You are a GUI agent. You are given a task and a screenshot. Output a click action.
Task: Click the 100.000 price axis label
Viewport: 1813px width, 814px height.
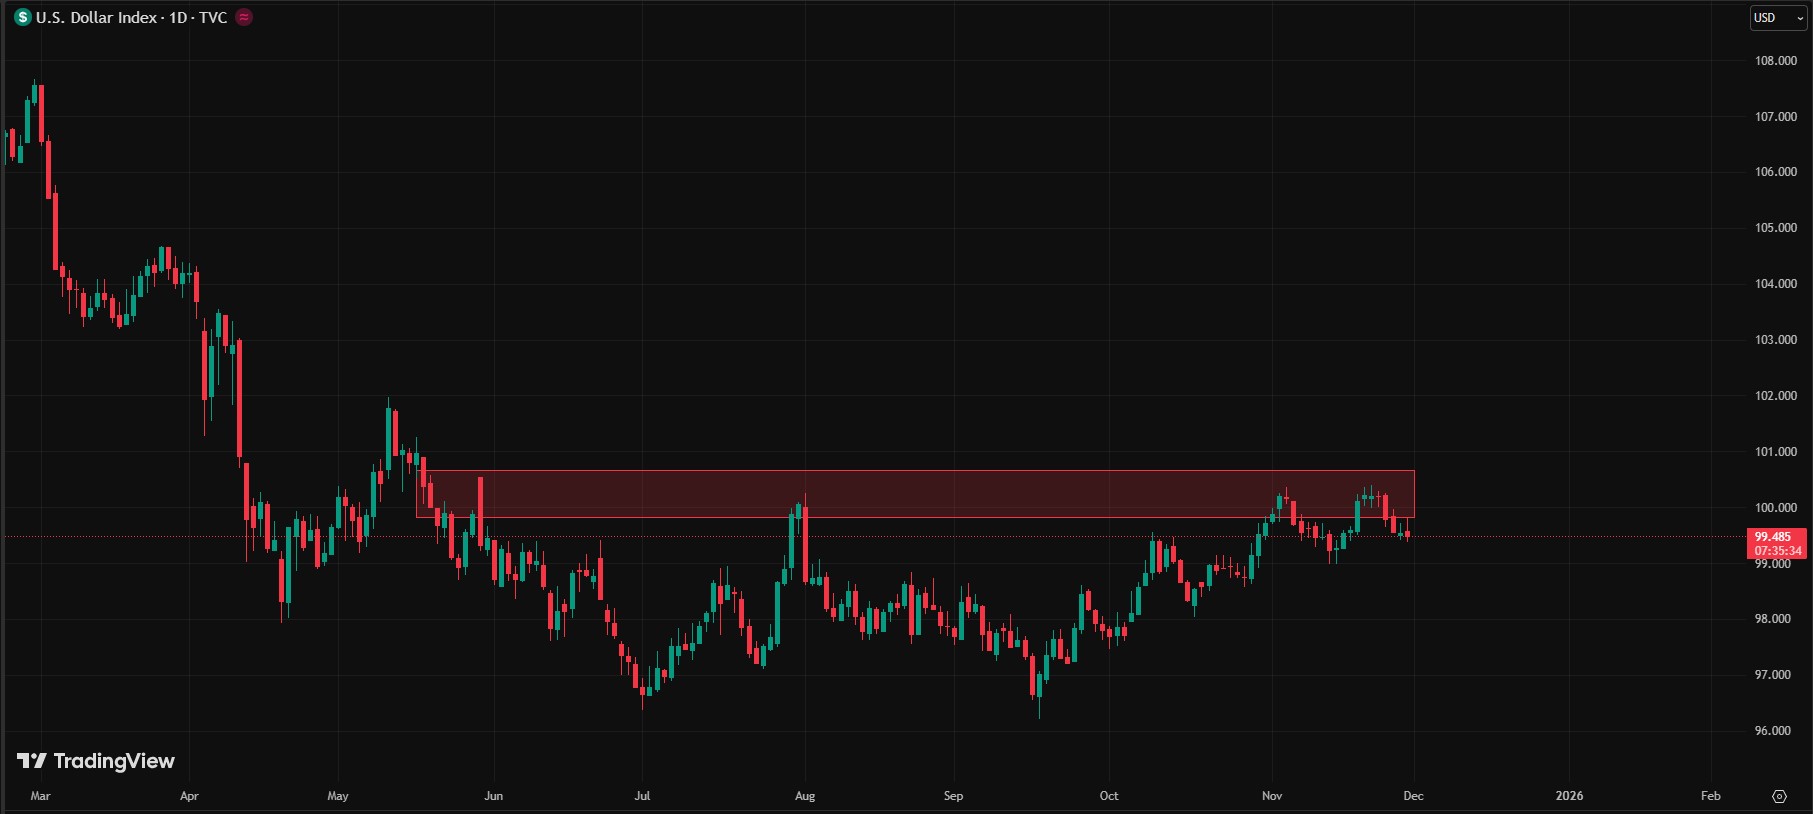pyautogui.click(x=1775, y=508)
